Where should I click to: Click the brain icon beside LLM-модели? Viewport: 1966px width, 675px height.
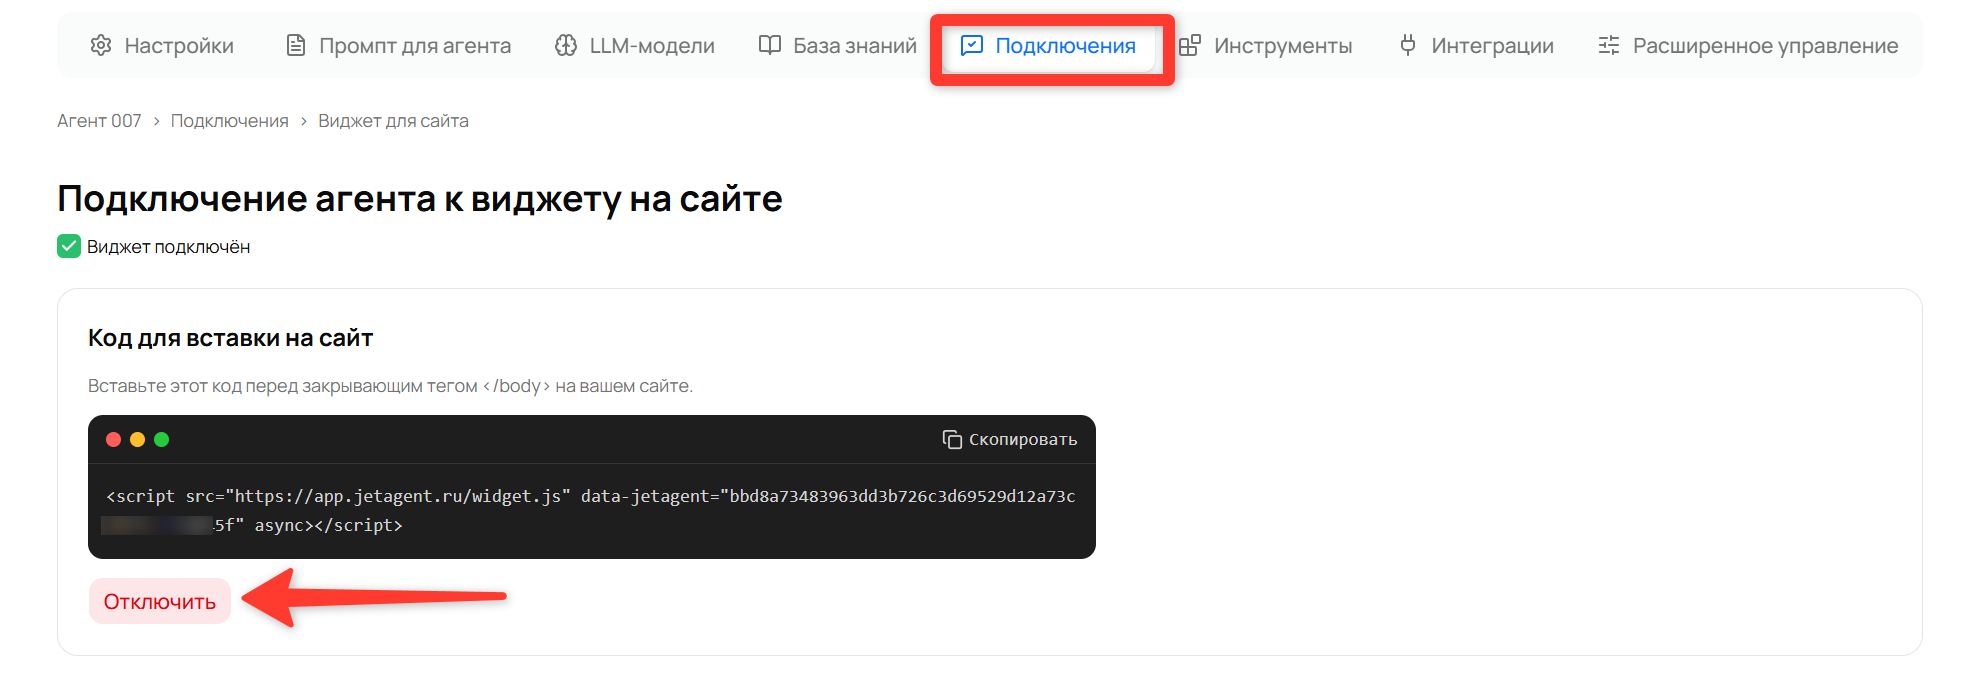click(x=566, y=46)
